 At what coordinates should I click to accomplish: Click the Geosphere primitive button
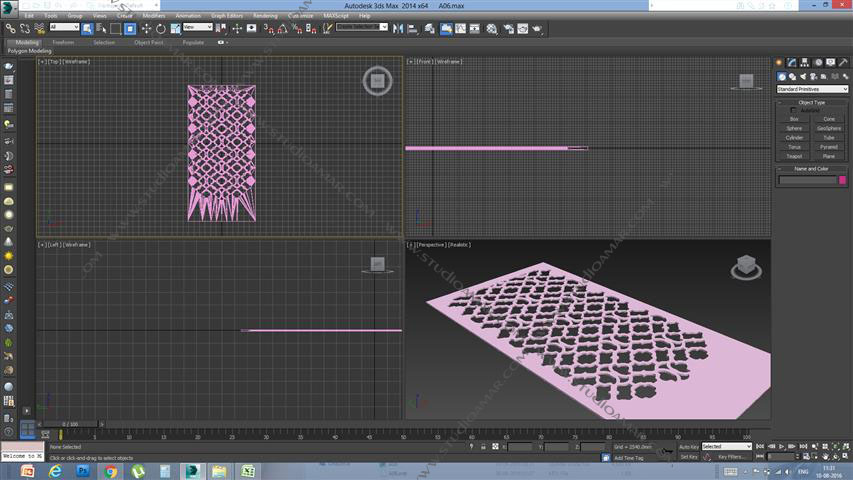829,128
